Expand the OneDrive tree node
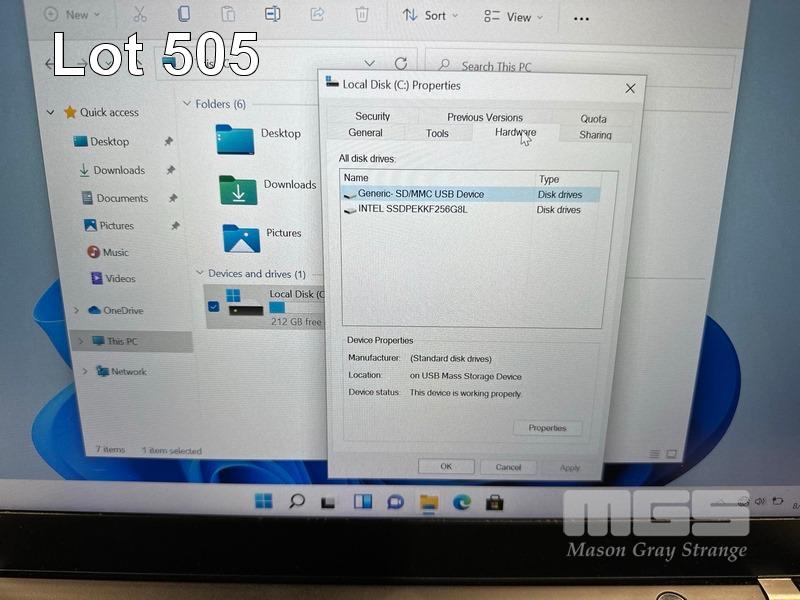 (77, 311)
